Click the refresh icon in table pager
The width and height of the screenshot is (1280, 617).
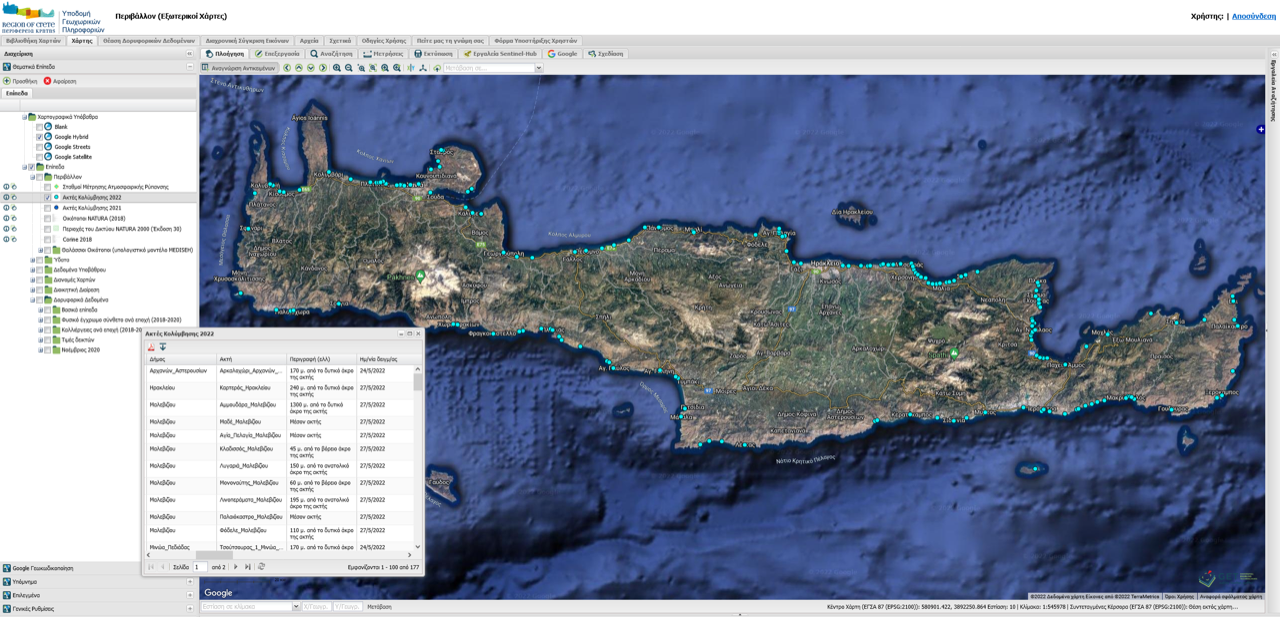[262, 567]
